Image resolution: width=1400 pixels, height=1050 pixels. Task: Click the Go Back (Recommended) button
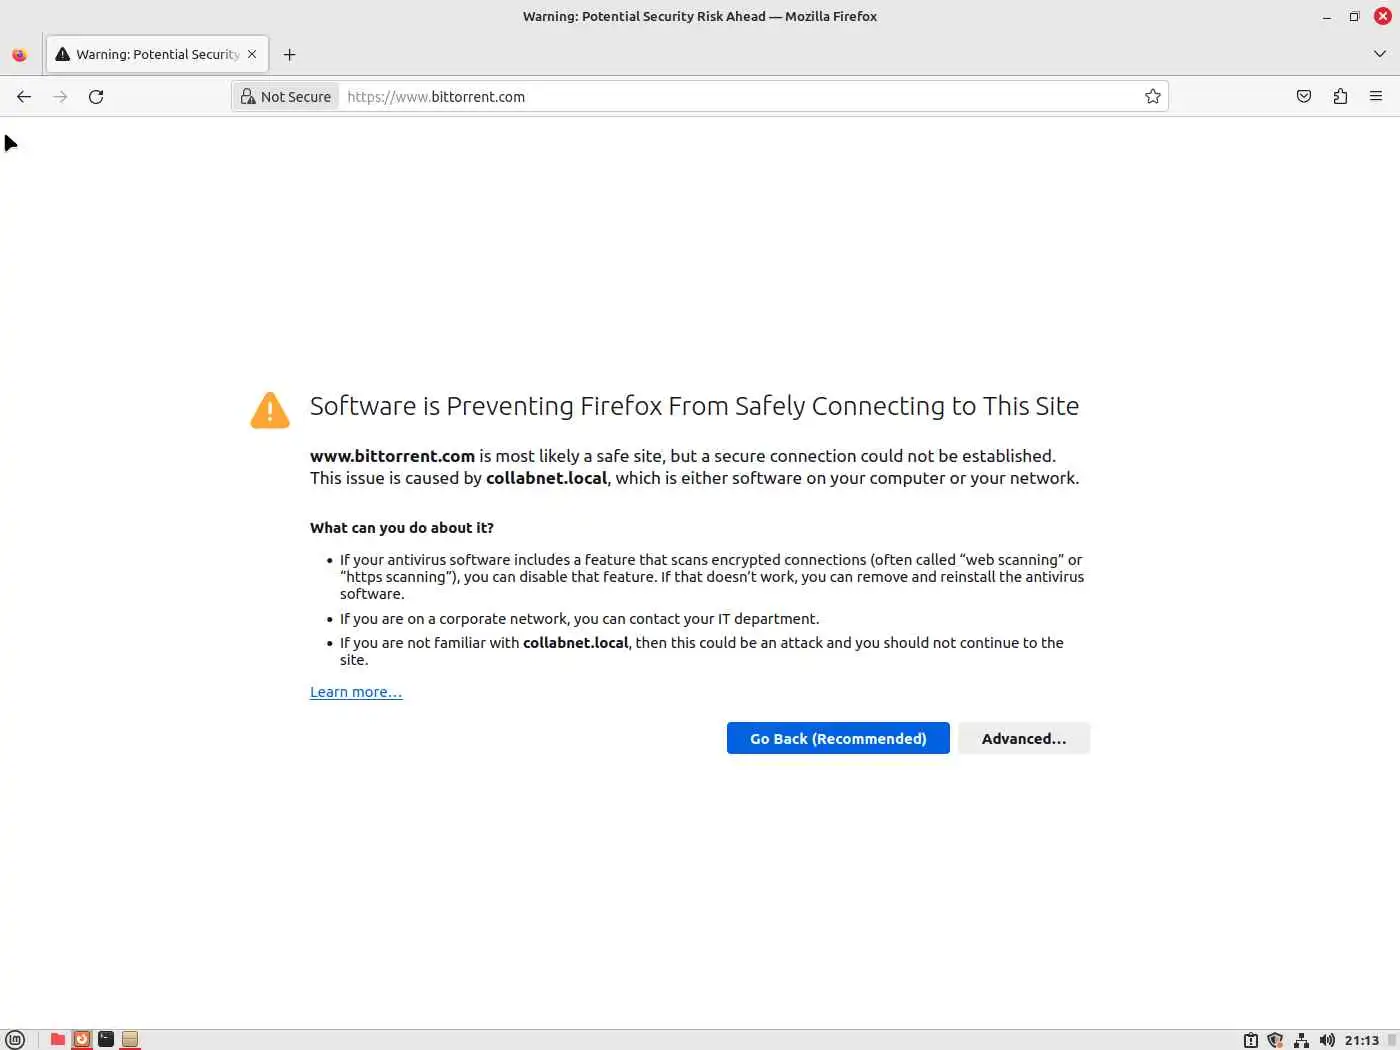point(838,738)
